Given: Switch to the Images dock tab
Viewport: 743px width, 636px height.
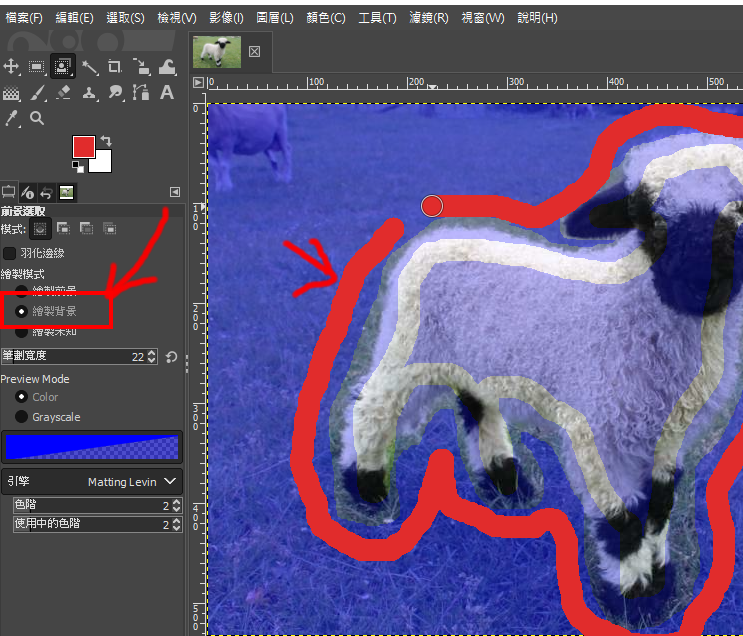Looking at the screenshot, I should (66, 192).
